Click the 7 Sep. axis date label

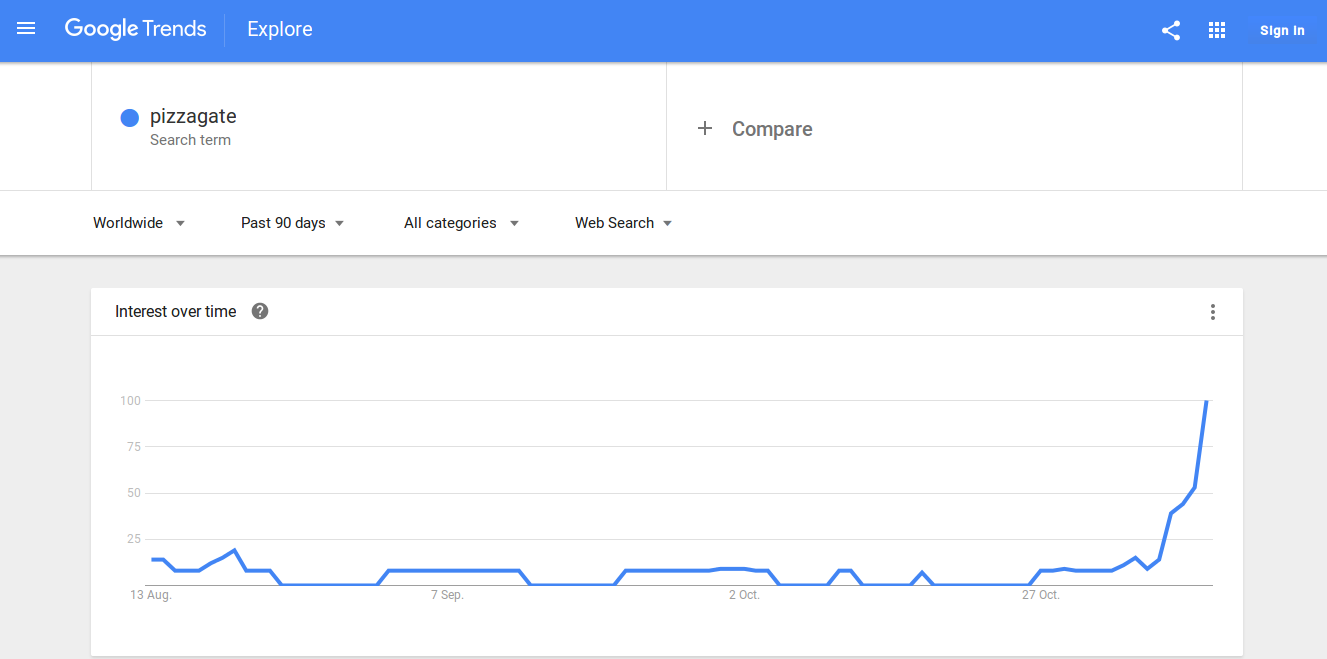pos(447,595)
